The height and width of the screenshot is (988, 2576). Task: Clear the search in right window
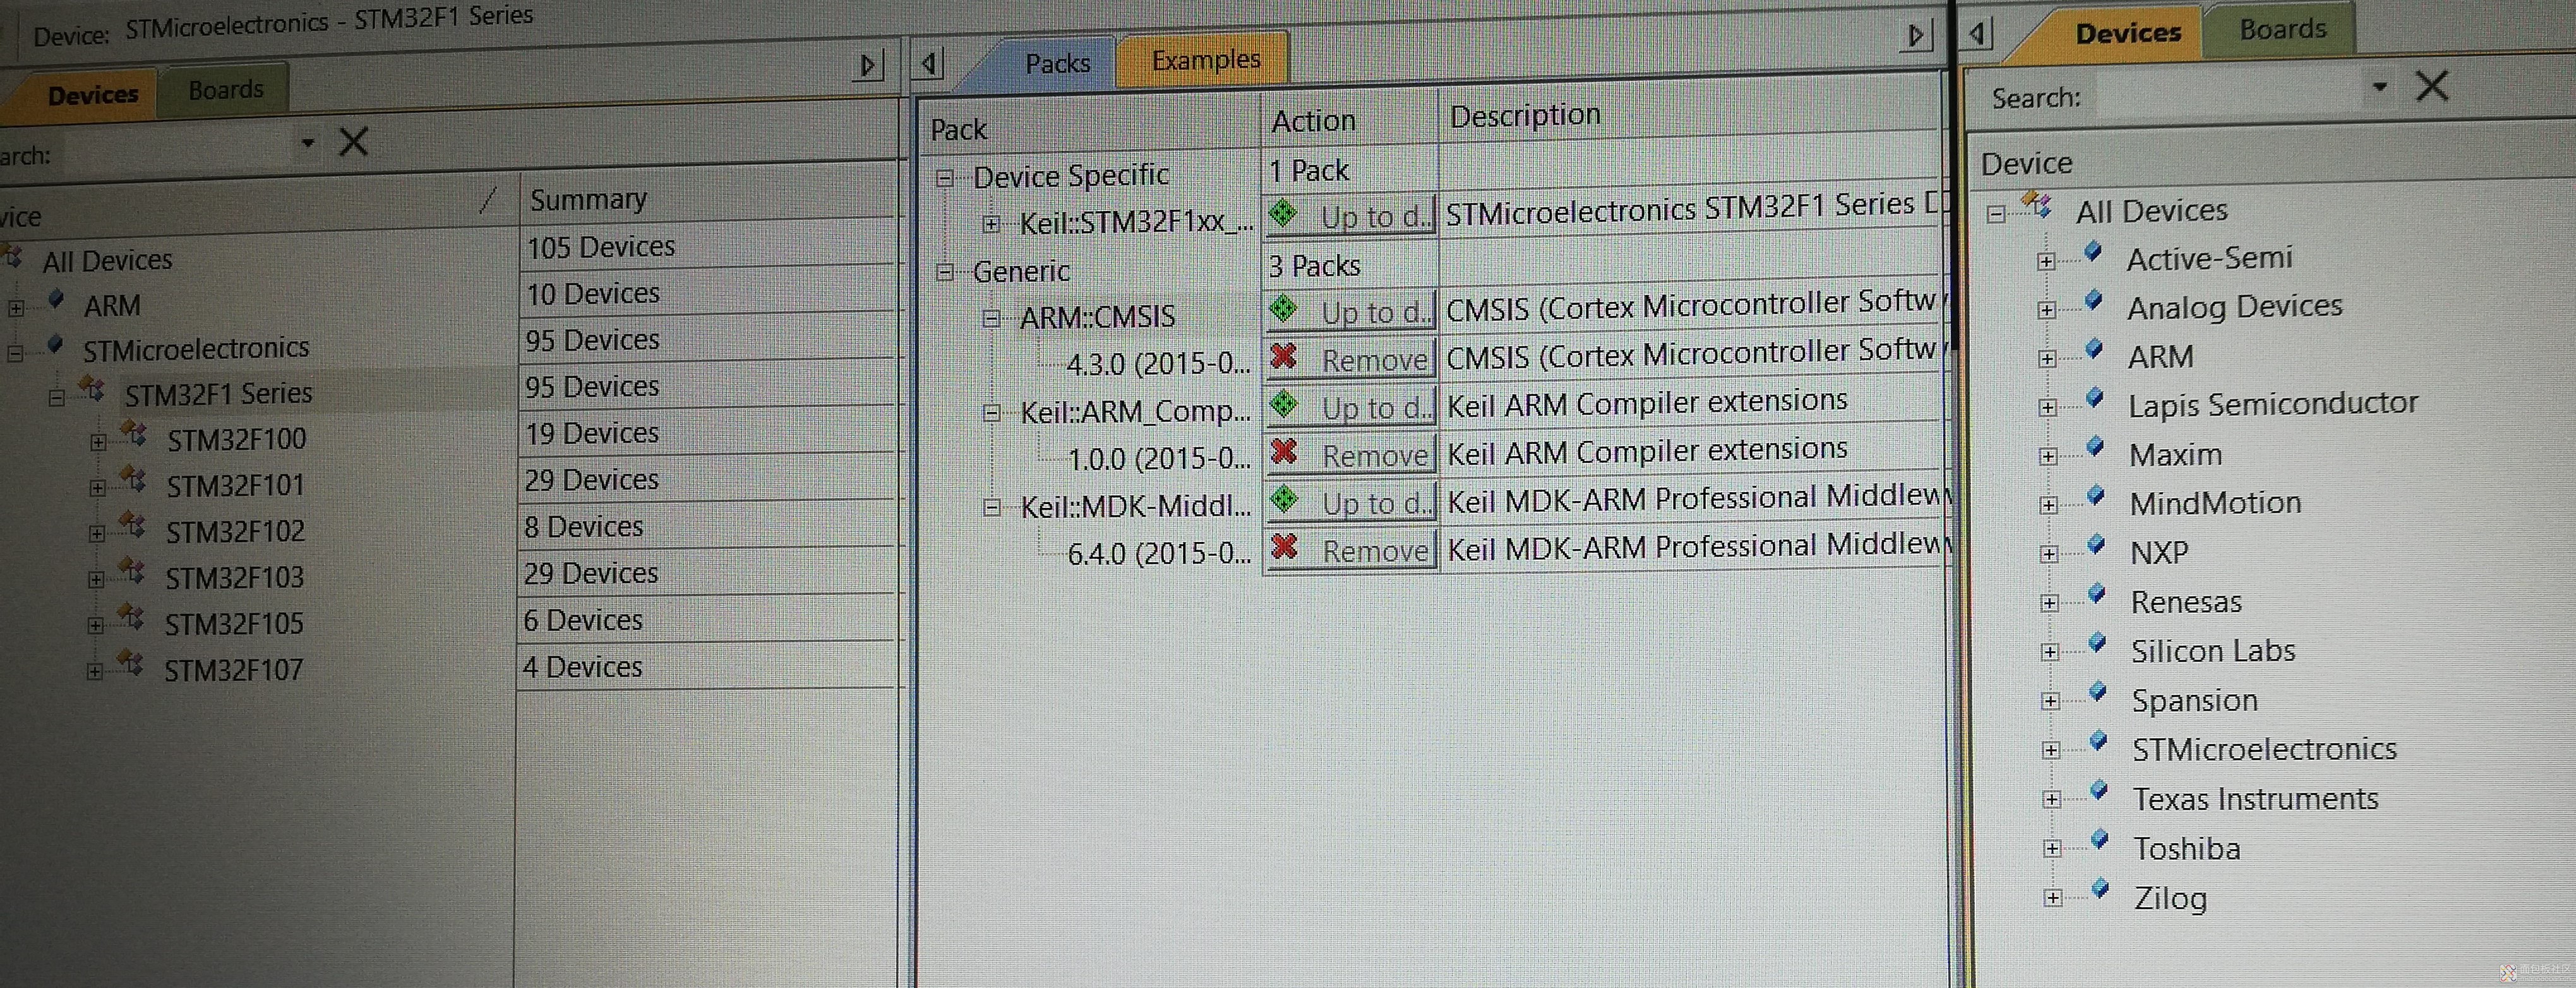pos(2432,86)
